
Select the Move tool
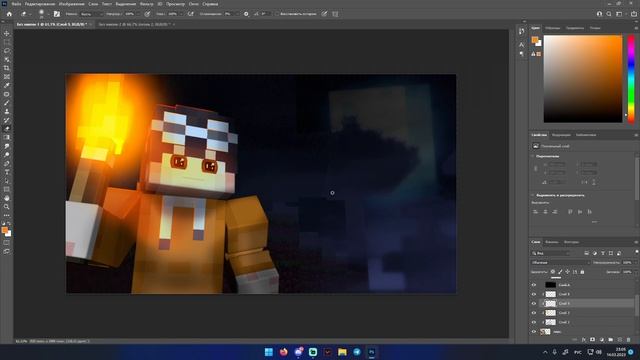7,33
